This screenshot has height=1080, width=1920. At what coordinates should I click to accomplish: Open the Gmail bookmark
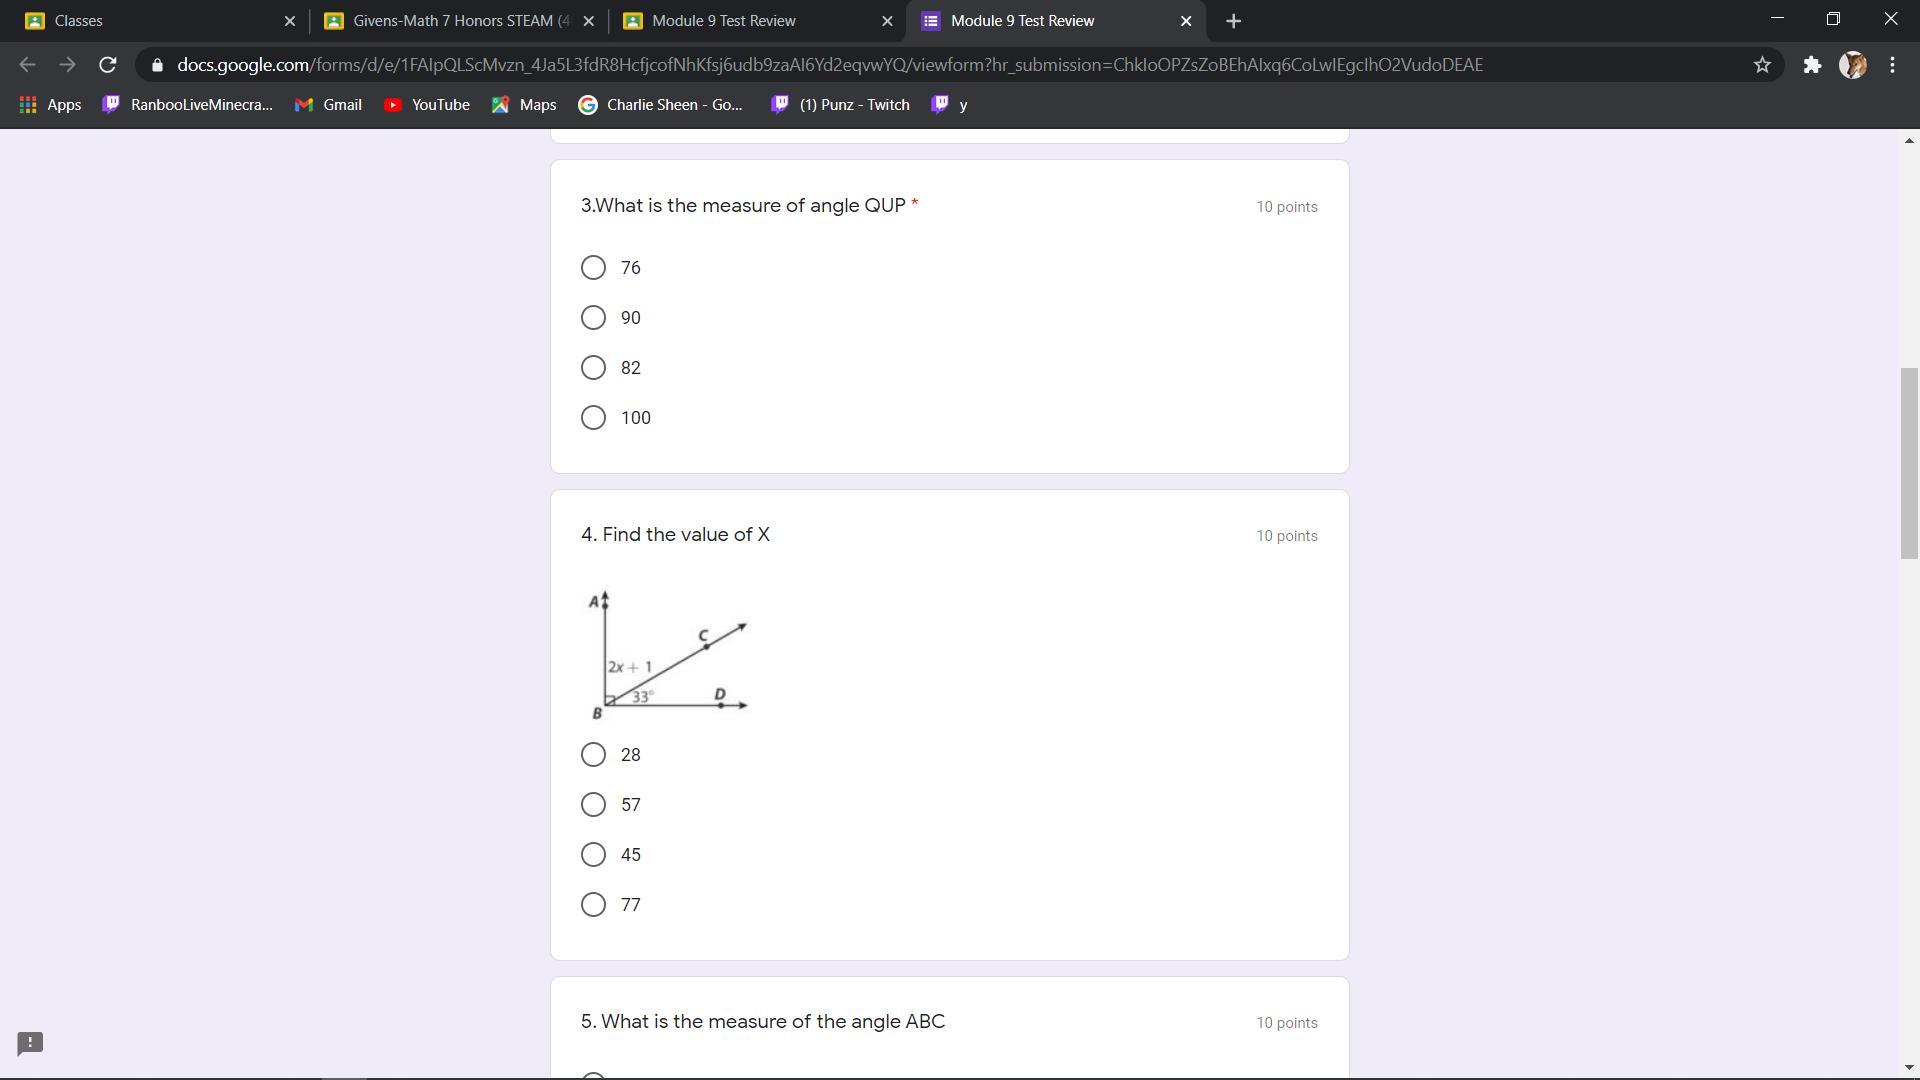328,105
